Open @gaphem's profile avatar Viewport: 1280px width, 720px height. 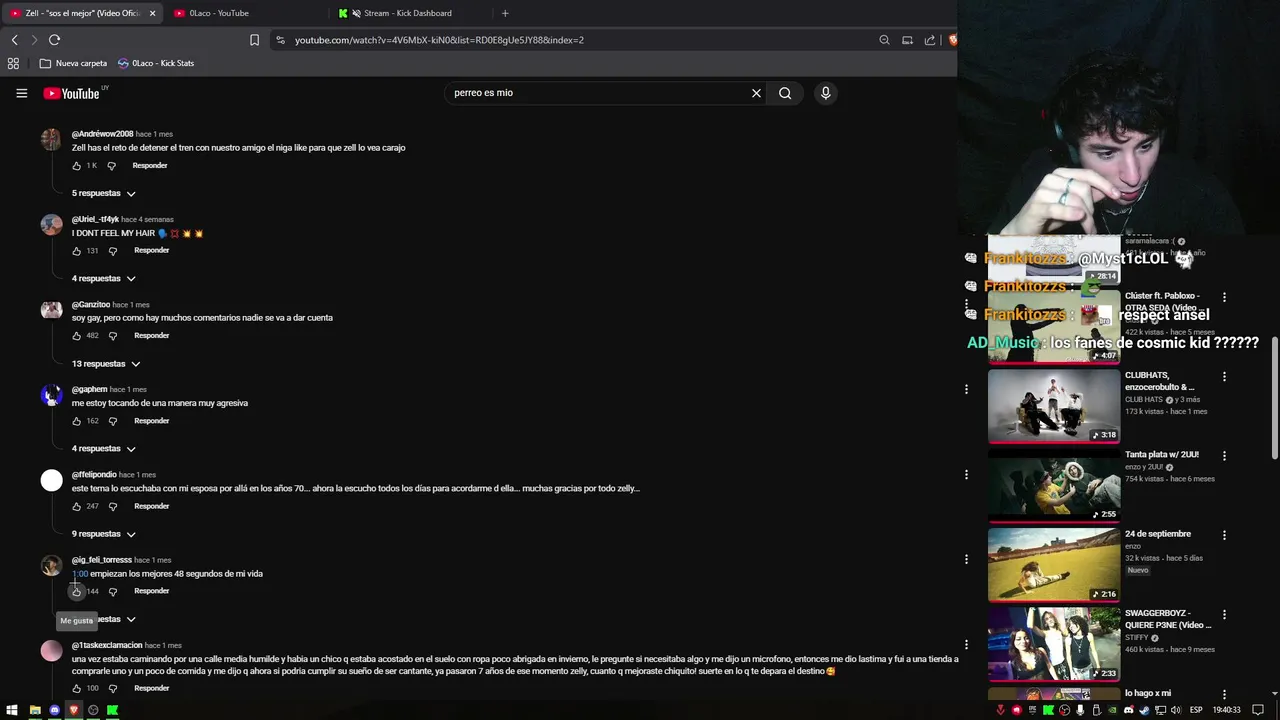click(x=51, y=395)
